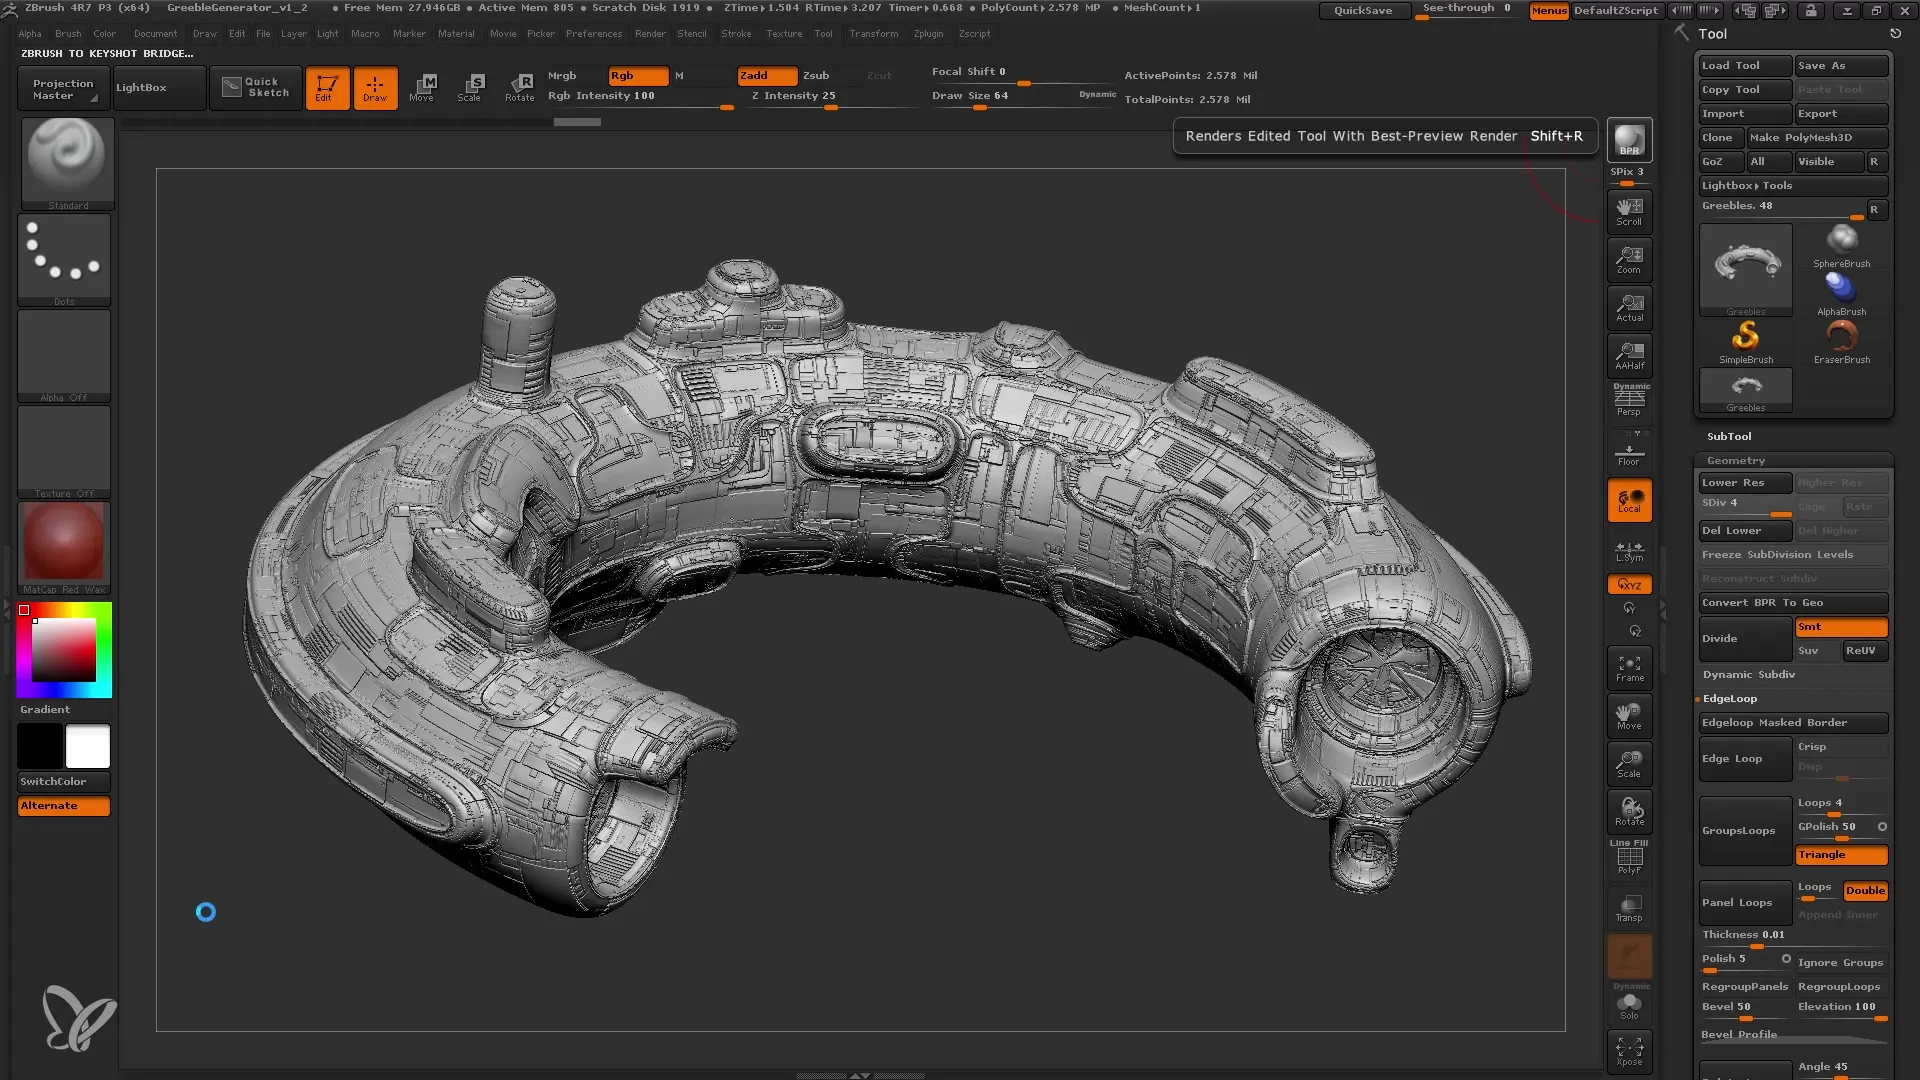Click the Convert BPR To Geo button
This screenshot has width=1920, height=1080.
point(1791,601)
